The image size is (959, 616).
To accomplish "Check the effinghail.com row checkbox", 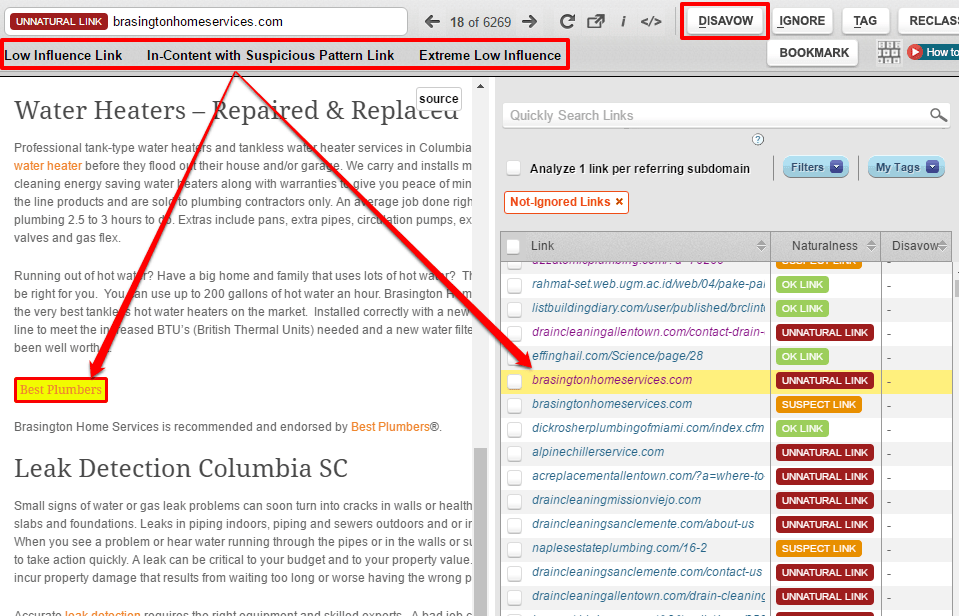I will click(514, 357).
